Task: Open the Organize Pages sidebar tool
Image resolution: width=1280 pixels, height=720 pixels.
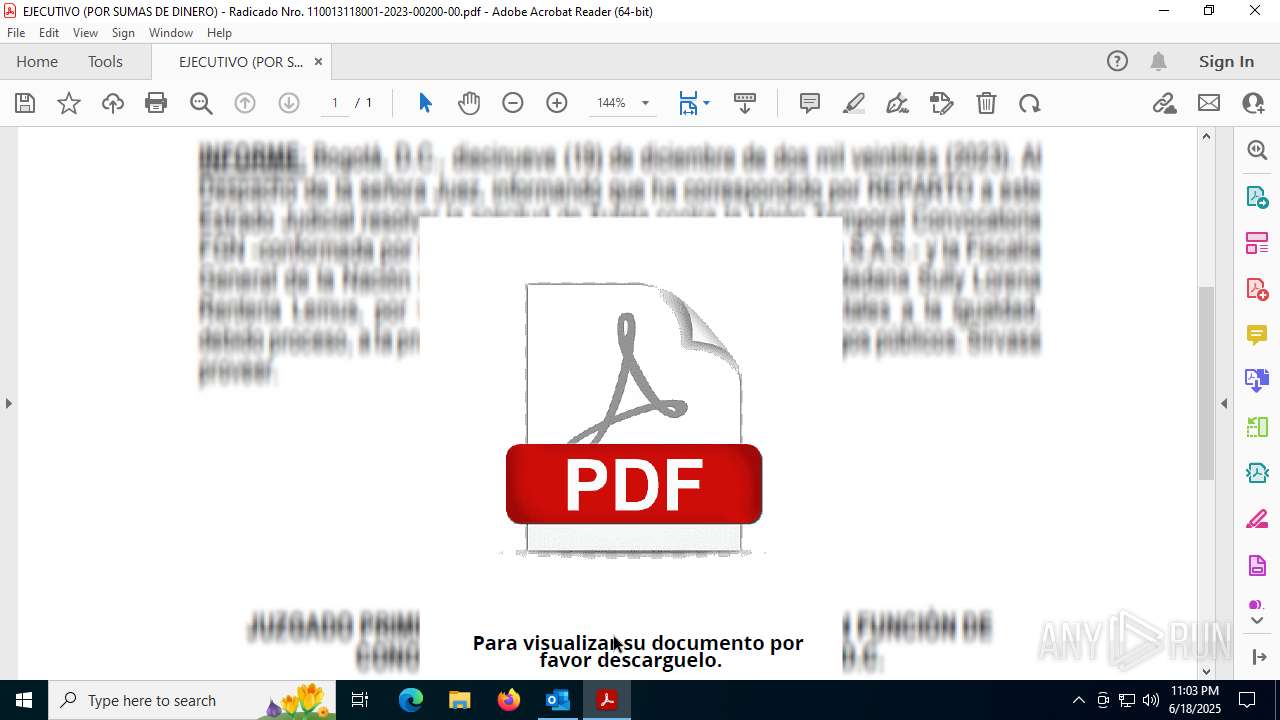Action: [x=1257, y=243]
